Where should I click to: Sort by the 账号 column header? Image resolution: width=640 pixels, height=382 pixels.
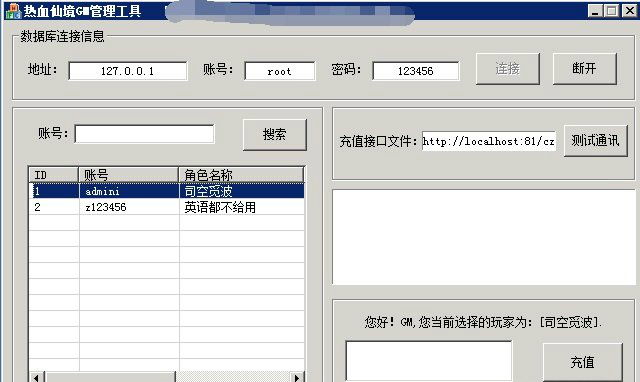coord(128,175)
